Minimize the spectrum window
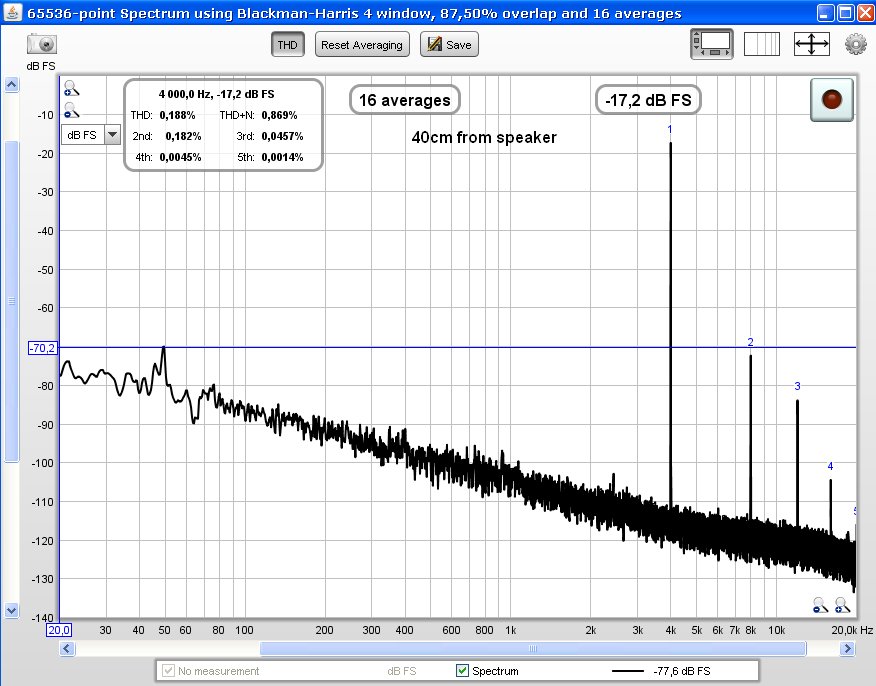 825,13
